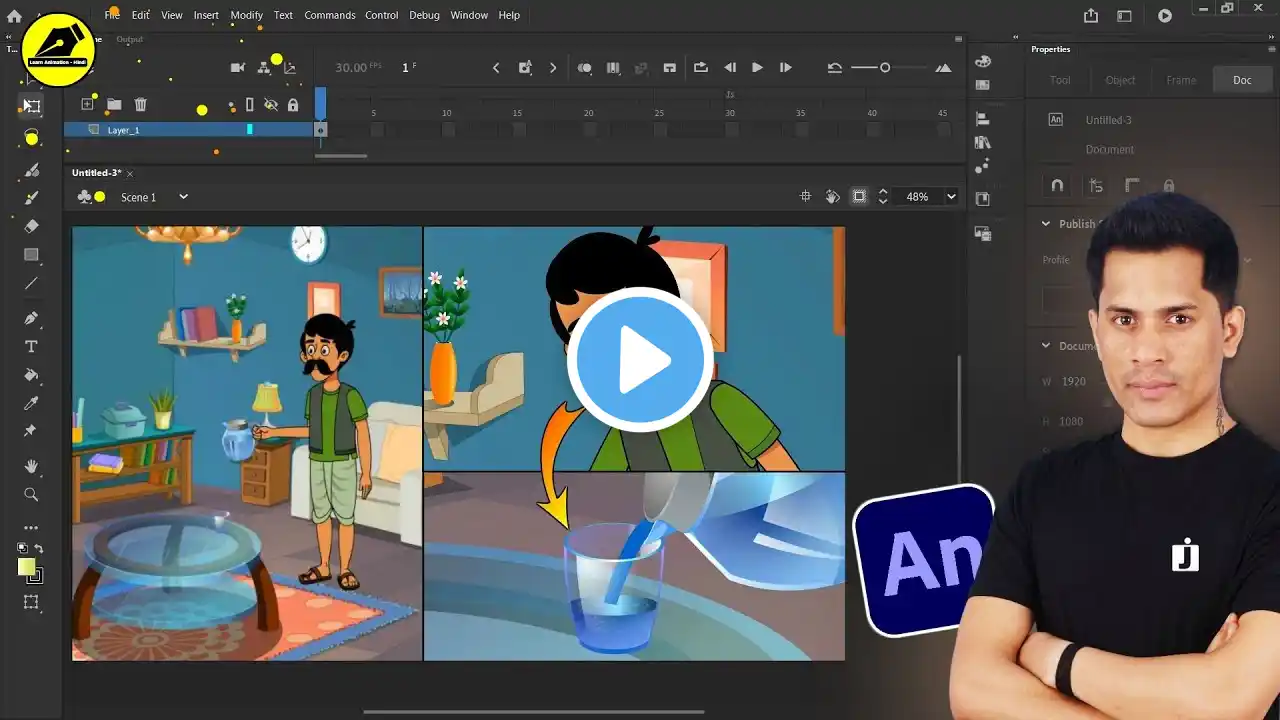Toggle clip content outside stage
This screenshot has height=720, width=1280.
[859, 197]
